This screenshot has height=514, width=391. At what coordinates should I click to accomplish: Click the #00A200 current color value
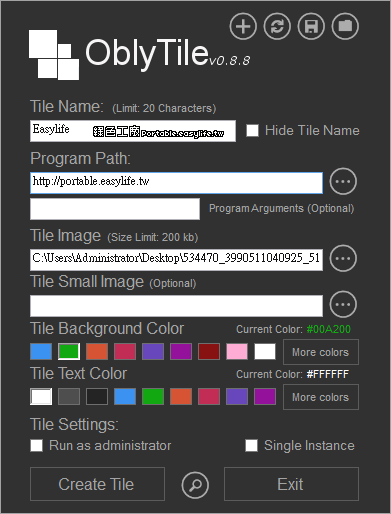click(x=329, y=329)
